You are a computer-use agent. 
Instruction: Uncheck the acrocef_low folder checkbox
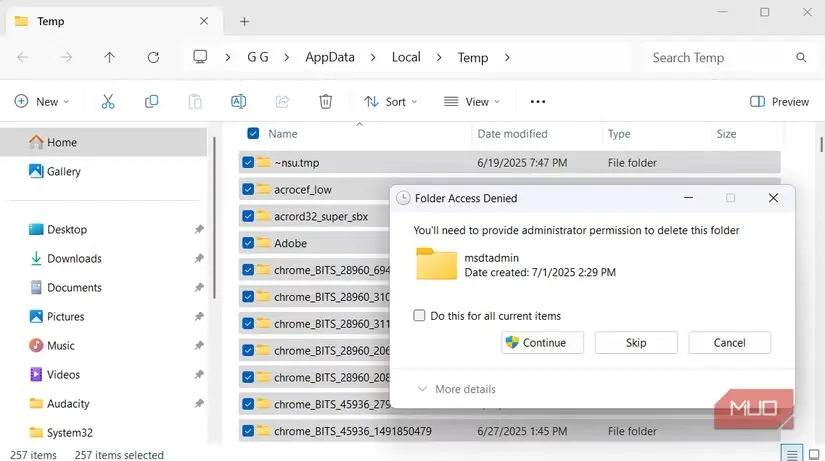point(248,189)
